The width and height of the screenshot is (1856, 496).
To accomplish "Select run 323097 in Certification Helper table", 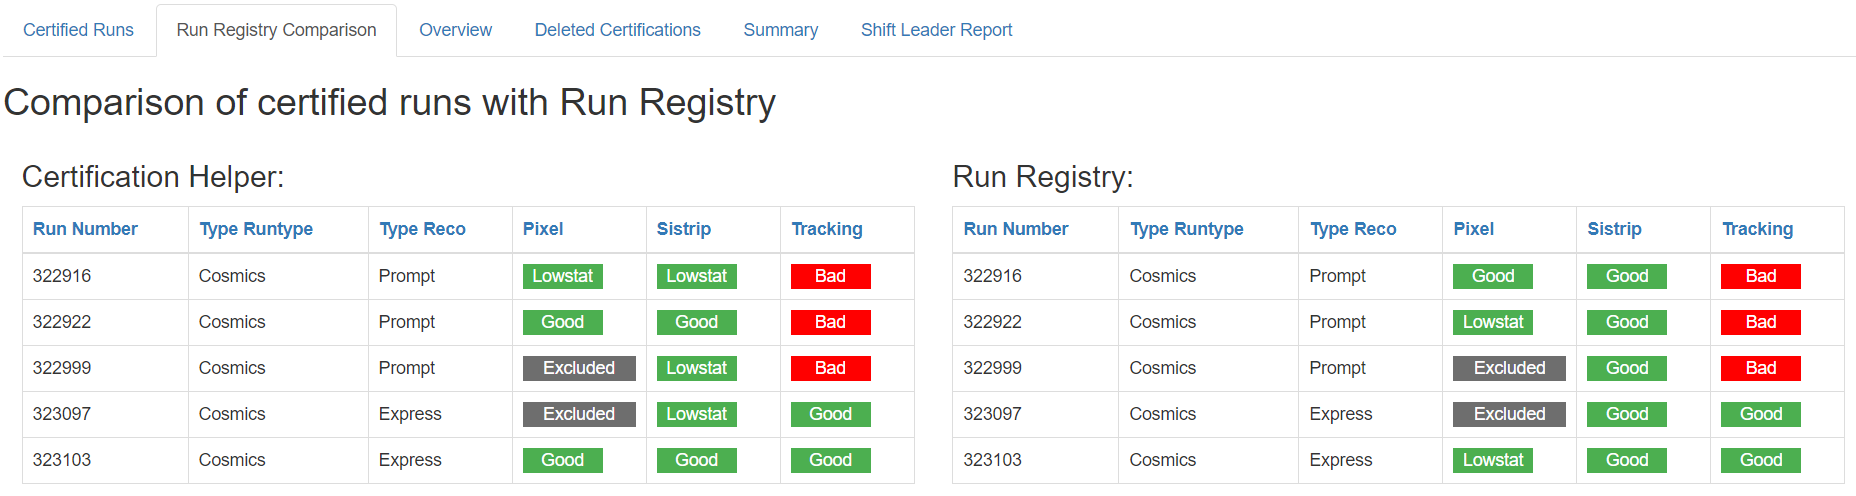I will click(62, 414).
